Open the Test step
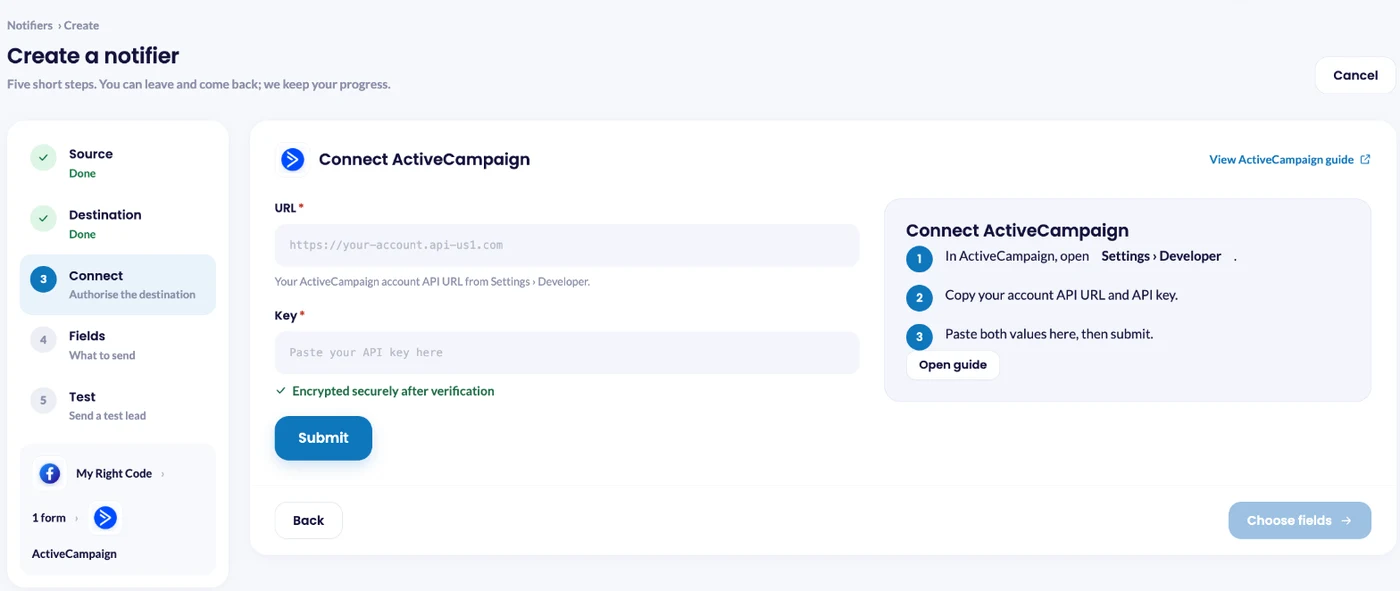 click(x=118, y=406)
